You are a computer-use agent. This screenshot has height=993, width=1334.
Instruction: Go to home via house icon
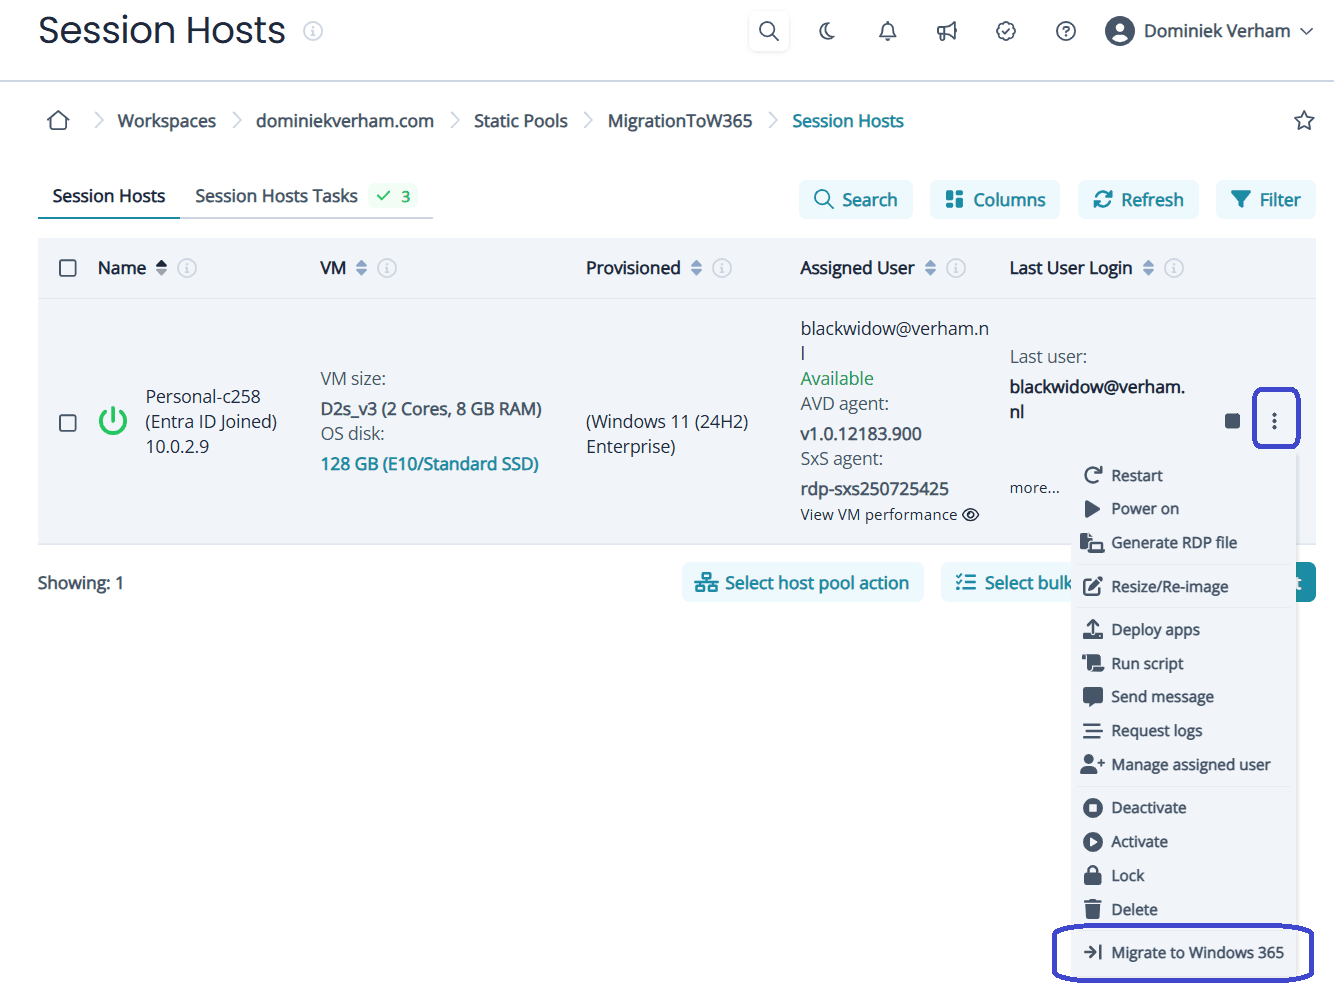[x=58, y=121]
